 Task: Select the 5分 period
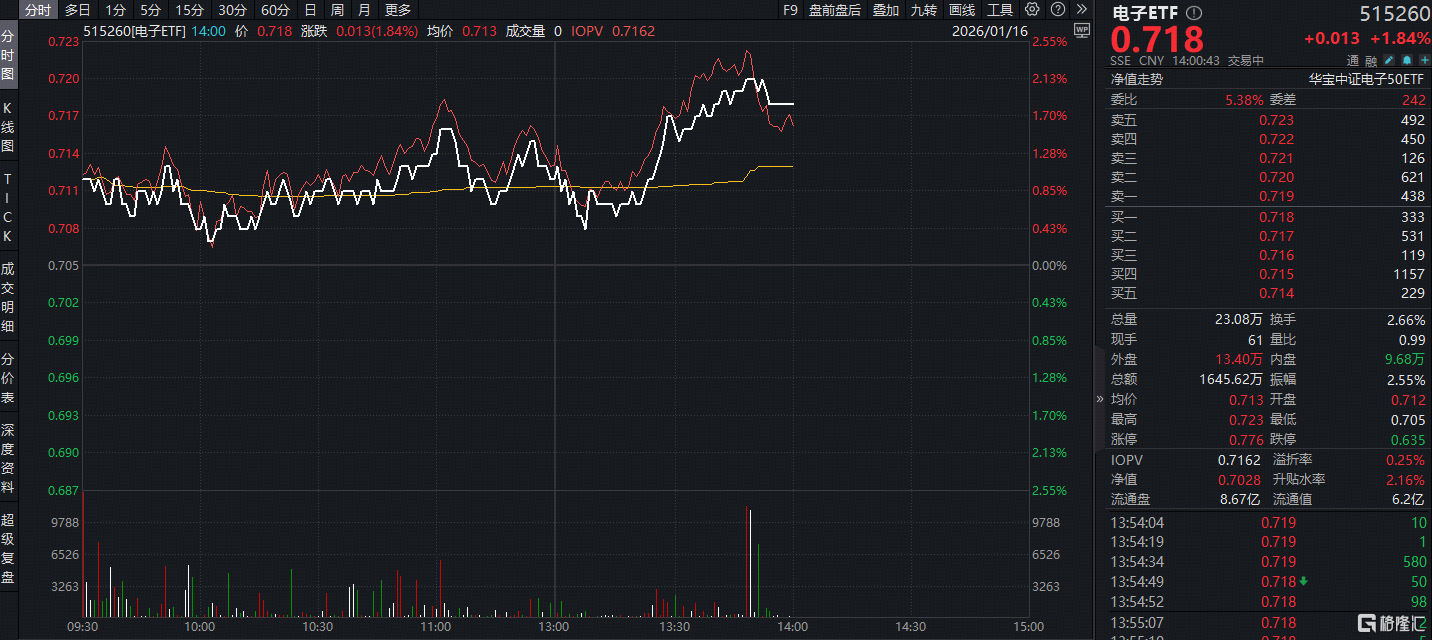[150, 10]
